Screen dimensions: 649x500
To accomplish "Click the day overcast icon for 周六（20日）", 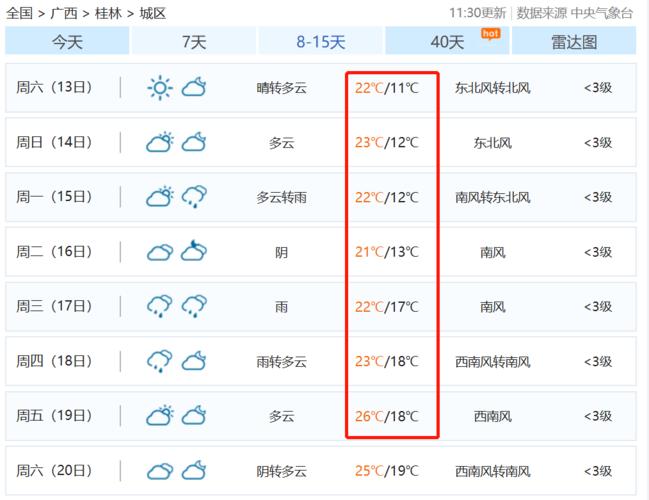I will coord(160,471).
